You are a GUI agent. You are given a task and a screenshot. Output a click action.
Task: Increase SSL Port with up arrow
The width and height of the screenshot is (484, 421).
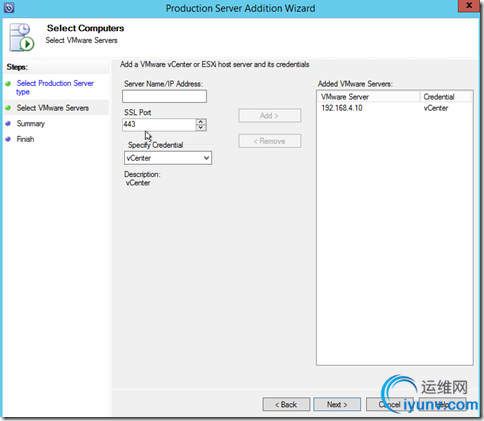201,122
